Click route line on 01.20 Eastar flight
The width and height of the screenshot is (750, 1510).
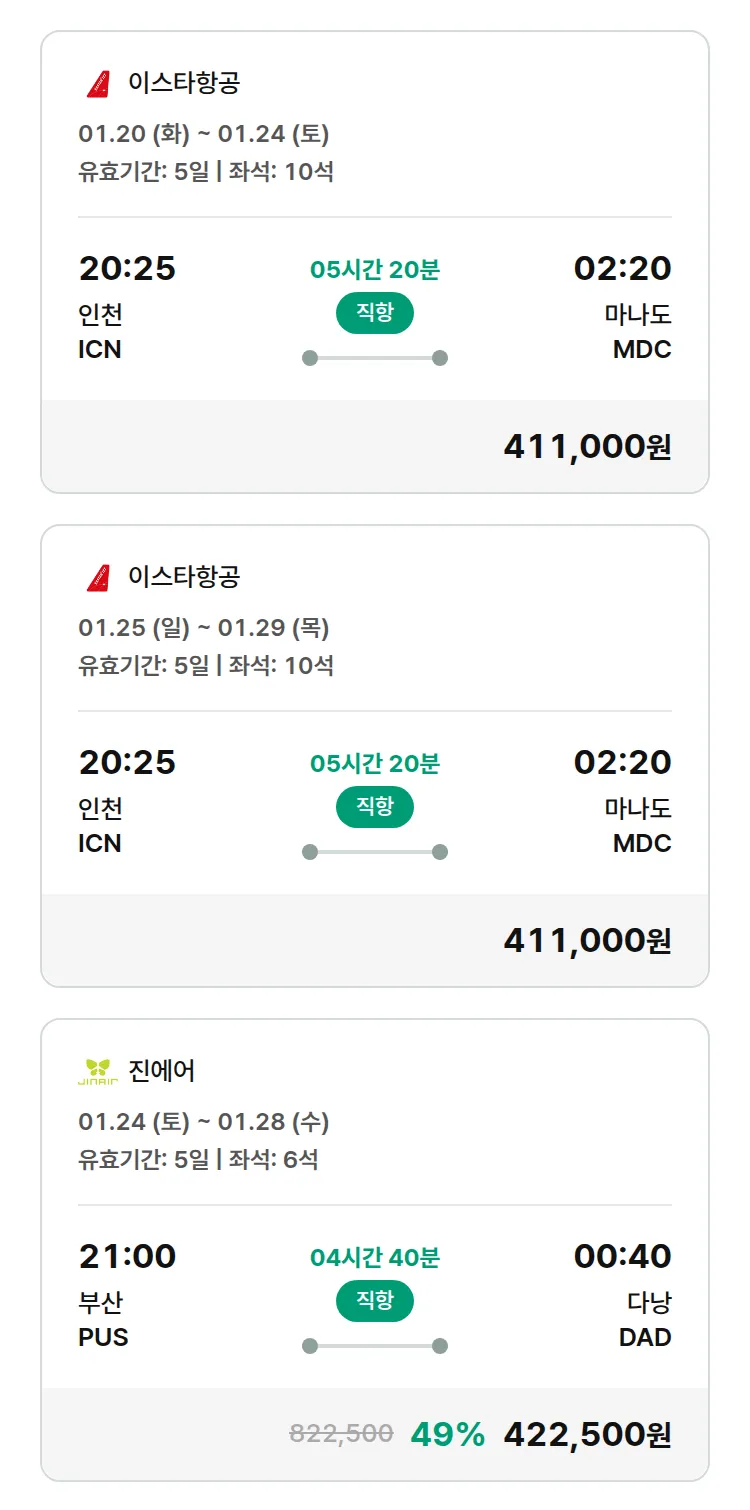(x=374, y=358)
